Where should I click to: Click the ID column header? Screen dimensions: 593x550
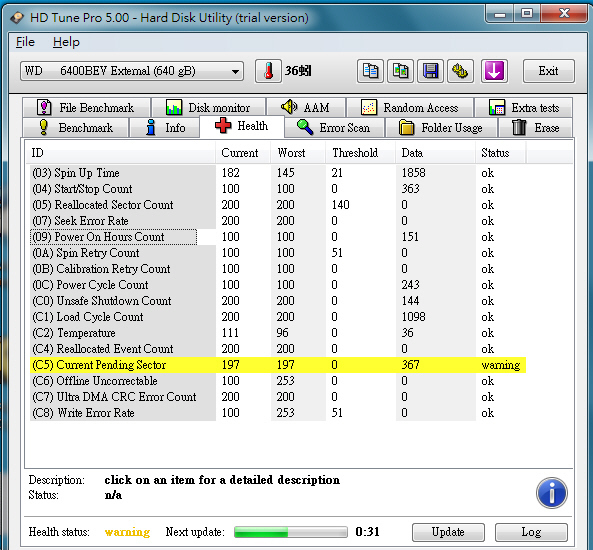tap(120, 153)
